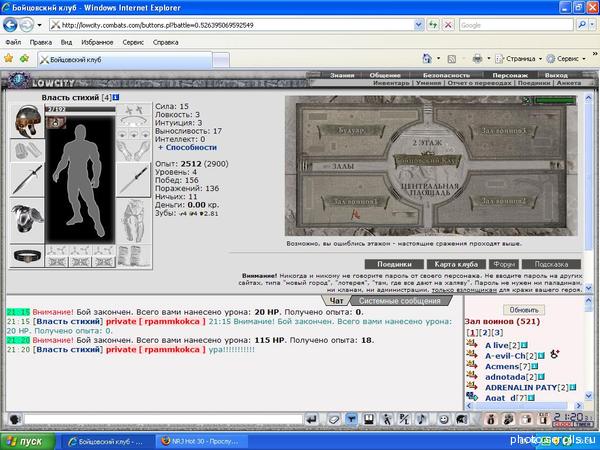Click the IE print icon

(x=477, y=59)
